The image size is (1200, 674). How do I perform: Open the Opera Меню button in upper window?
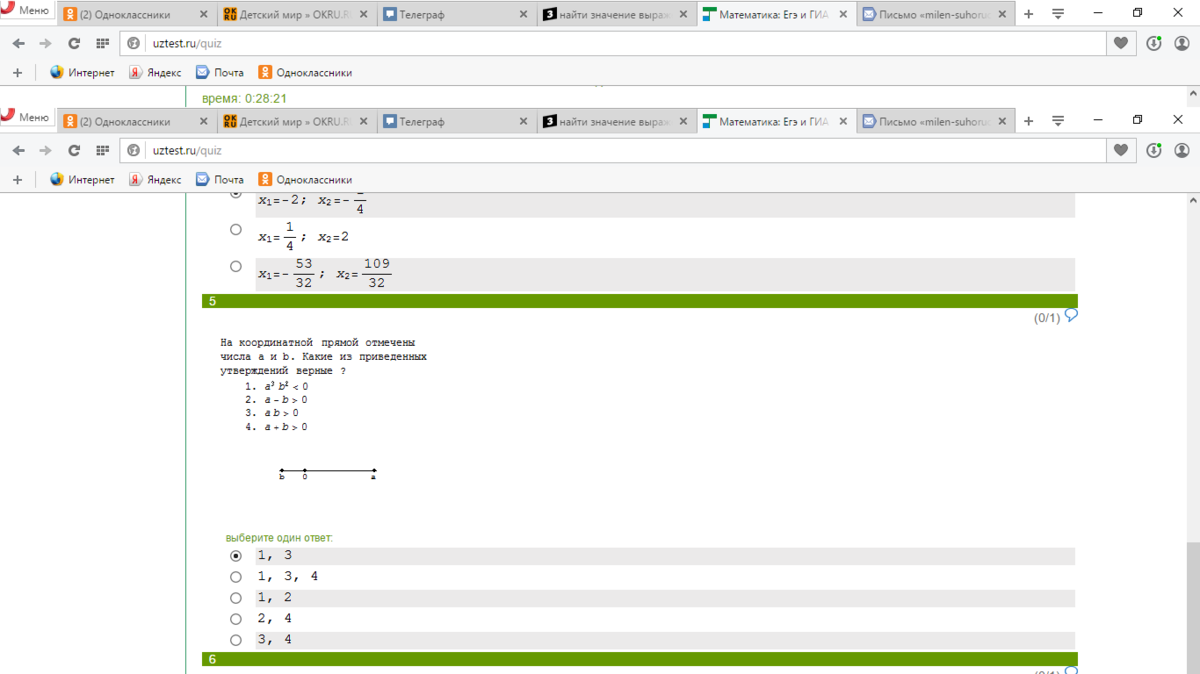[x=27, y=11]
